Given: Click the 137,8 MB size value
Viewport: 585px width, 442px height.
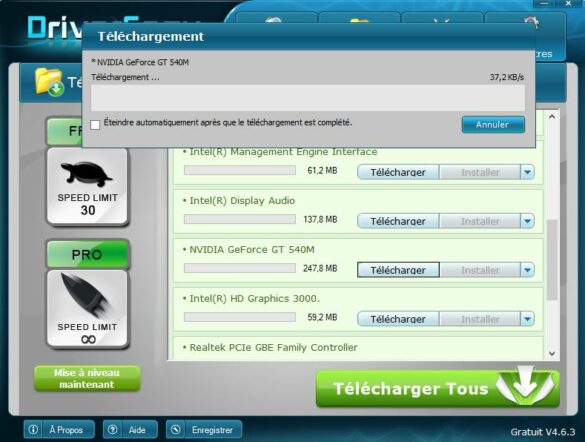Looking at the screenshot, I should pyautogui.click(x=320, y=219).
